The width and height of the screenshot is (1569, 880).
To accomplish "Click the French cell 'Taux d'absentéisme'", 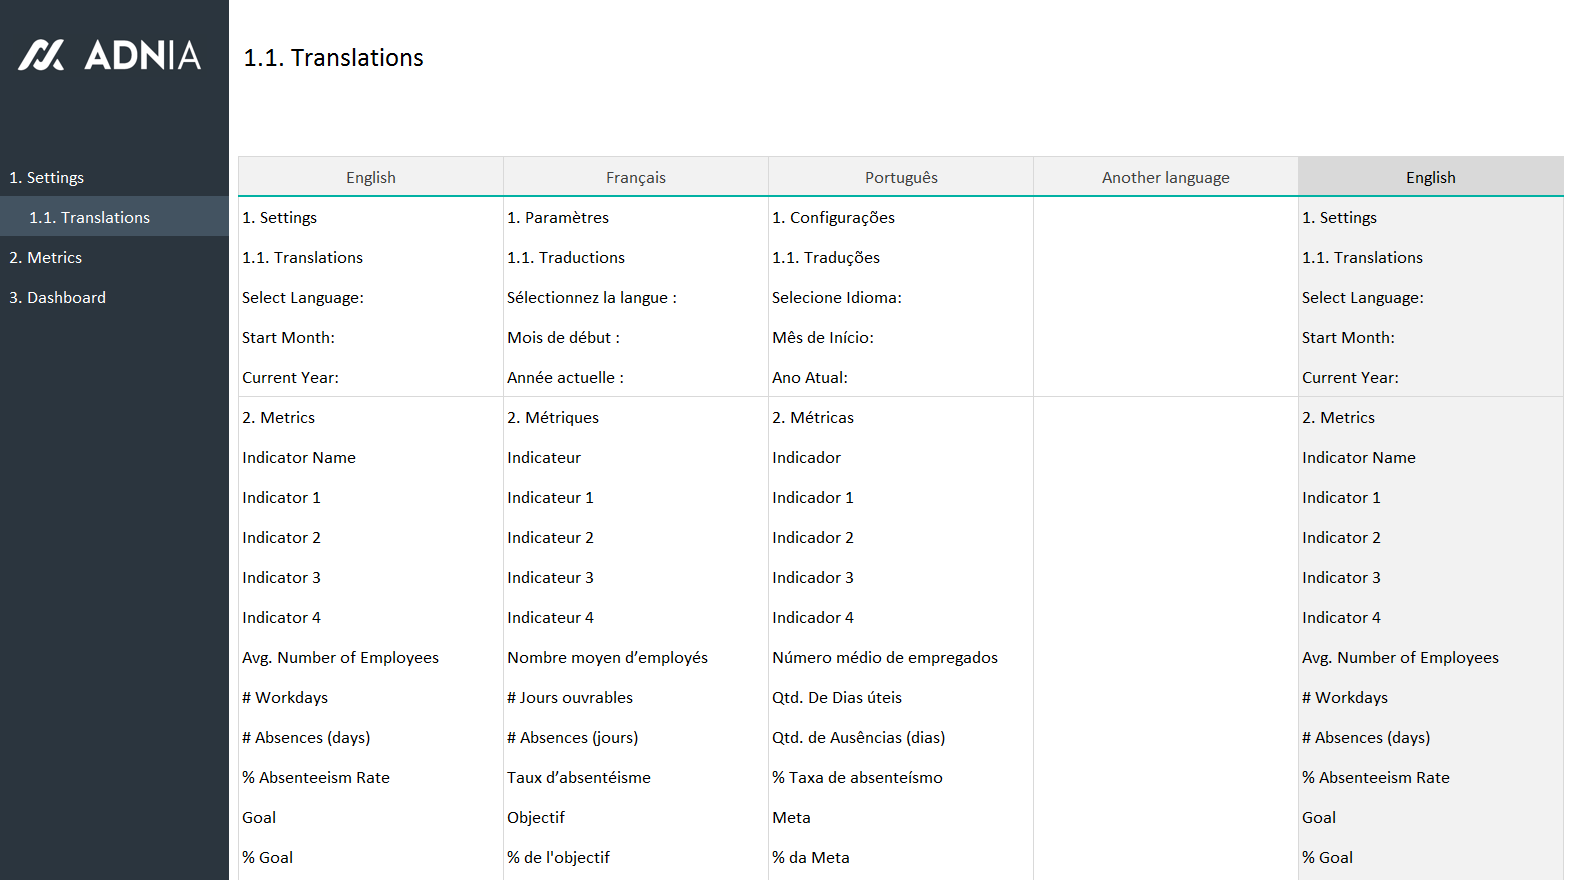I will click(x=579, y=777).
